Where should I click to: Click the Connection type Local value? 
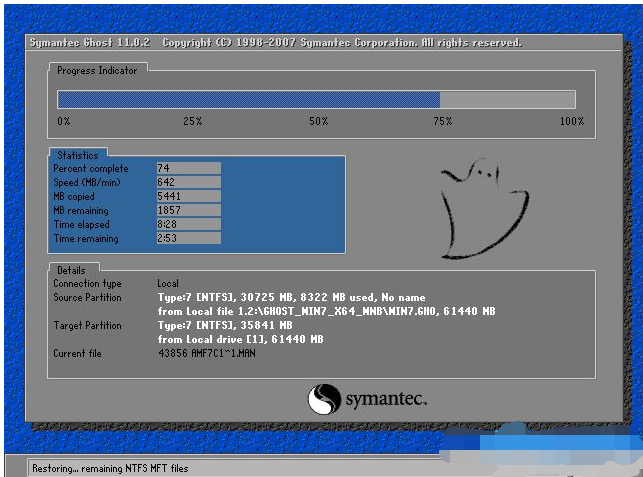coord(168,284)
